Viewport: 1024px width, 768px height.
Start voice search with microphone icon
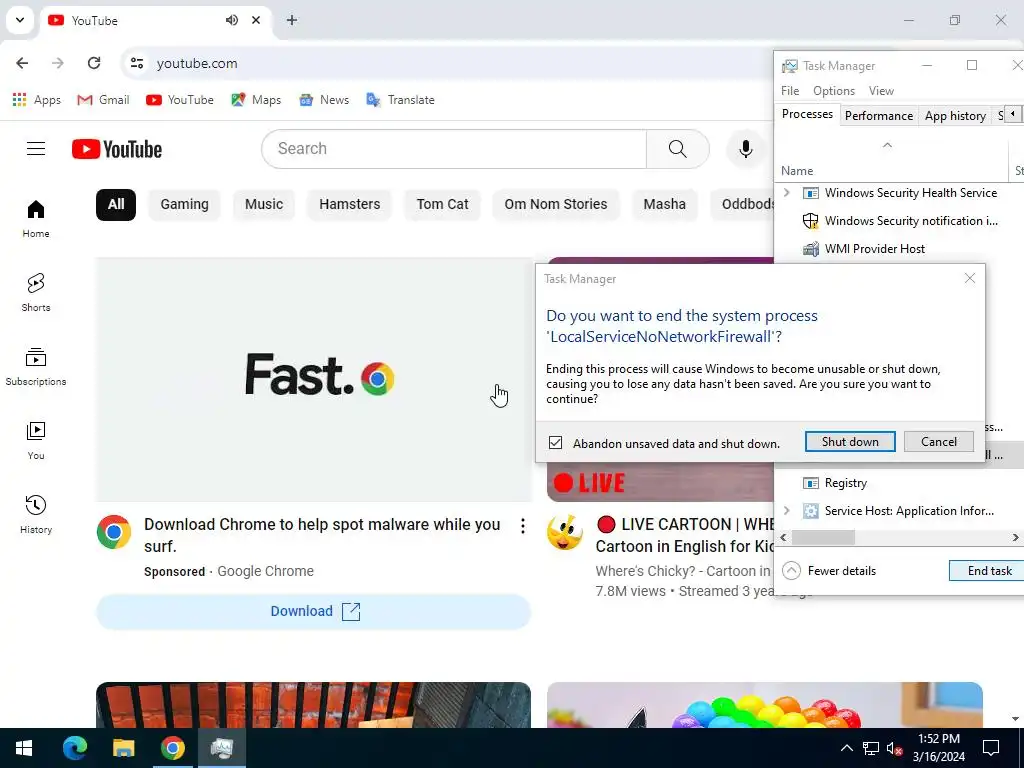click(745, 149)
